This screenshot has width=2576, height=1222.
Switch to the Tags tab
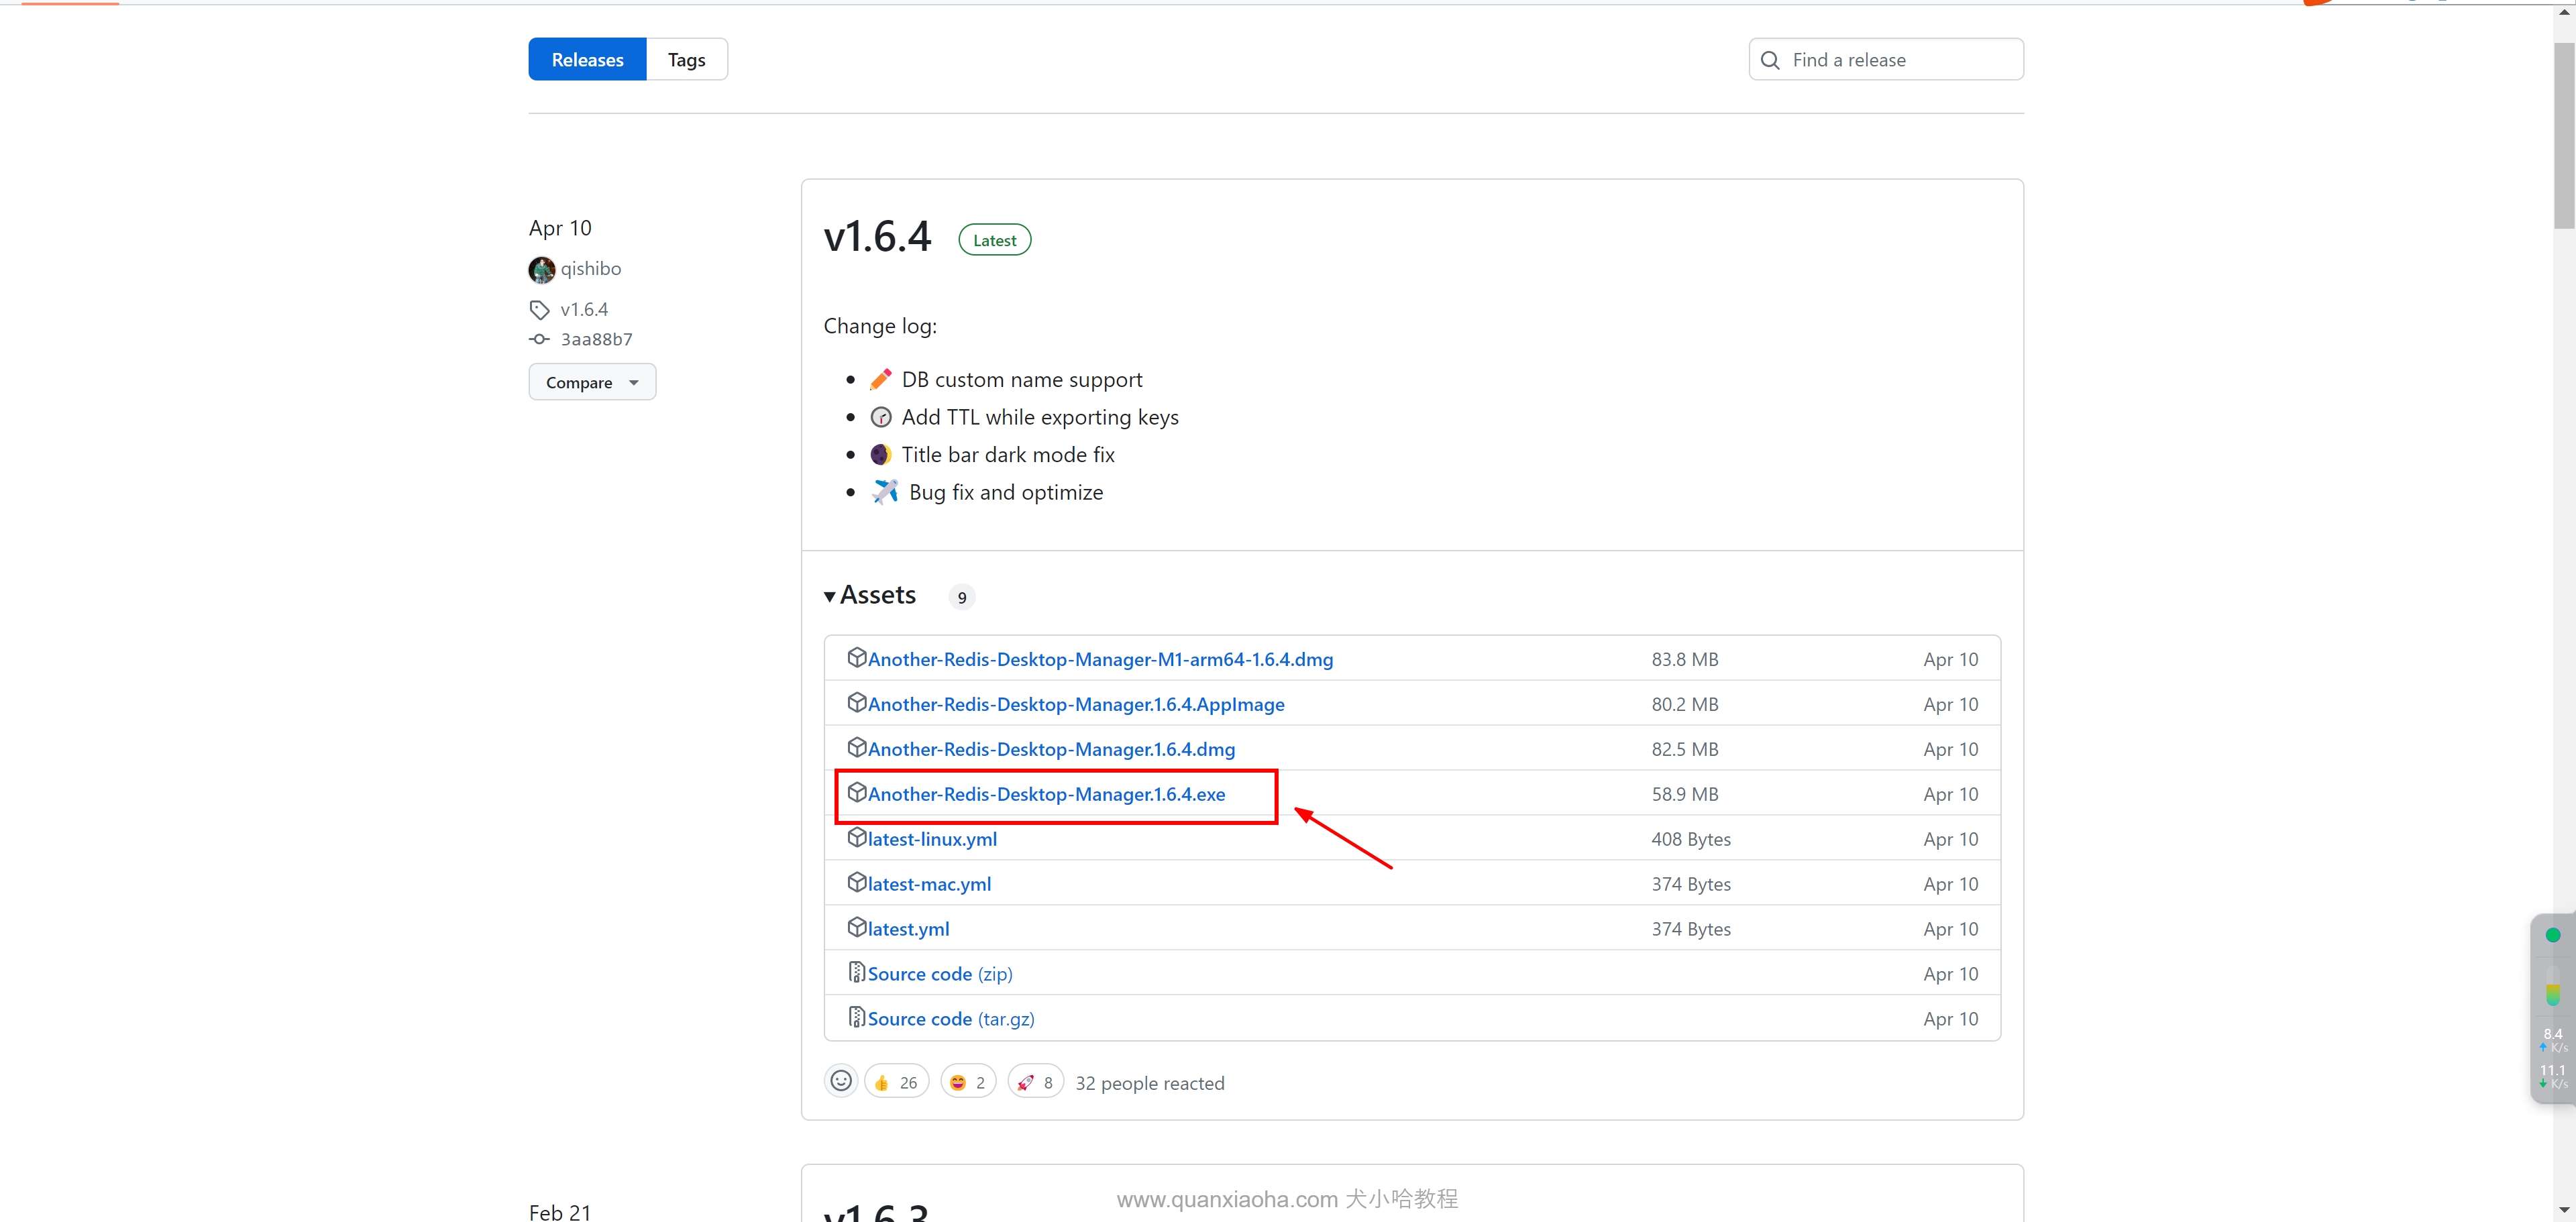(686, 60)
